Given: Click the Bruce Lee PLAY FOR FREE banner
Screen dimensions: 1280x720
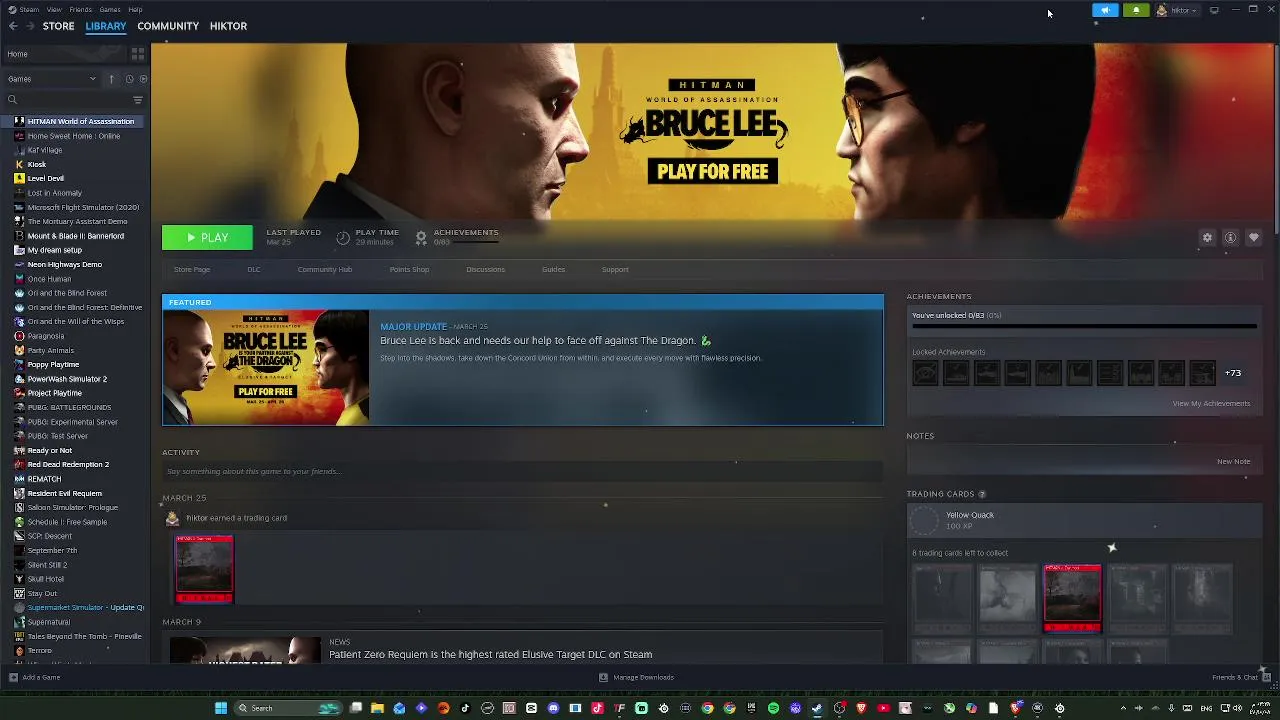Looking at the screenshot, I should pyautogui.click(x=712, y=172).
